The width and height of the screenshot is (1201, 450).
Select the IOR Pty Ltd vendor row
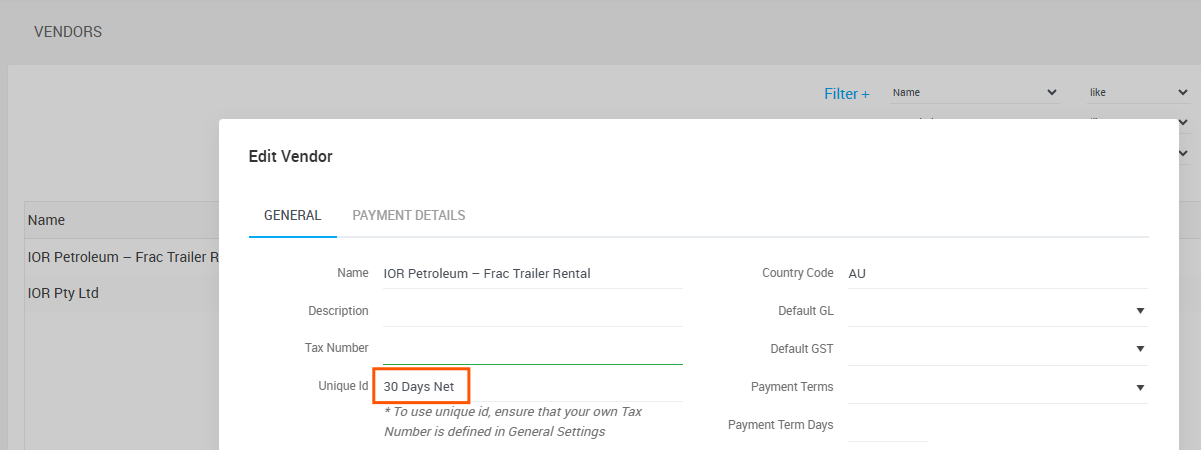122,294
